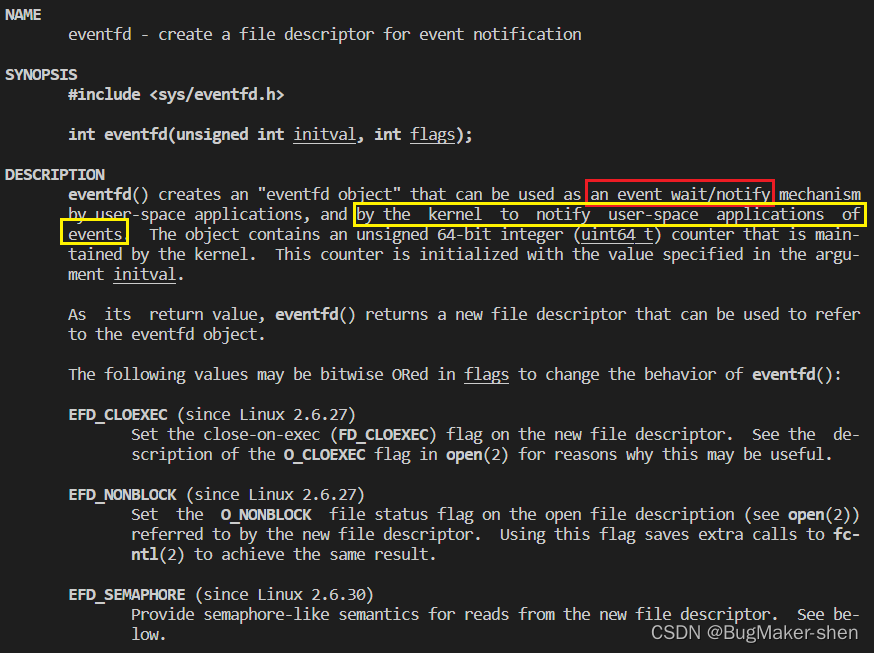
Task: Click 'kernel' in 'by the kernel to notify'
Action: 455,215
